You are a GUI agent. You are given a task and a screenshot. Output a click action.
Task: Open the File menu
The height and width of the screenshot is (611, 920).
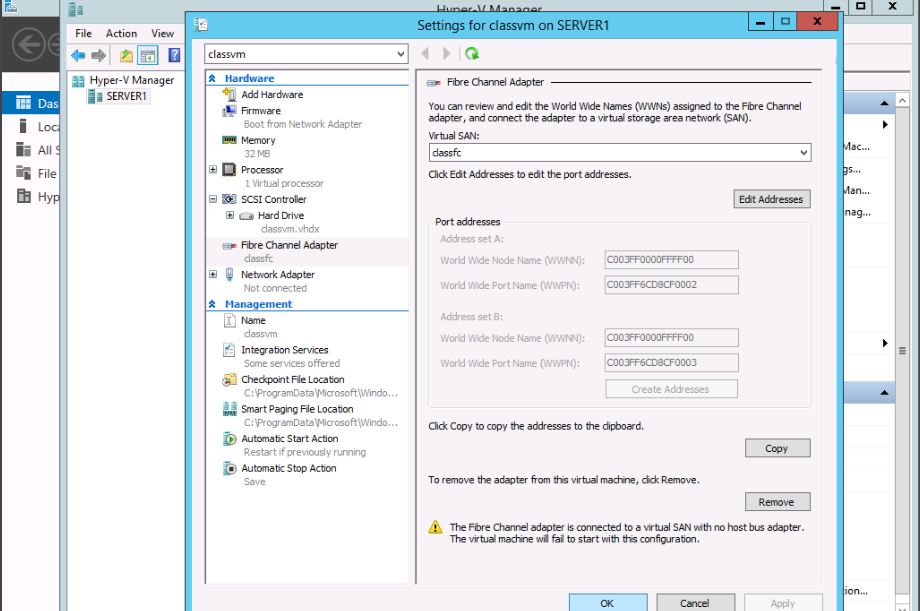83,33
